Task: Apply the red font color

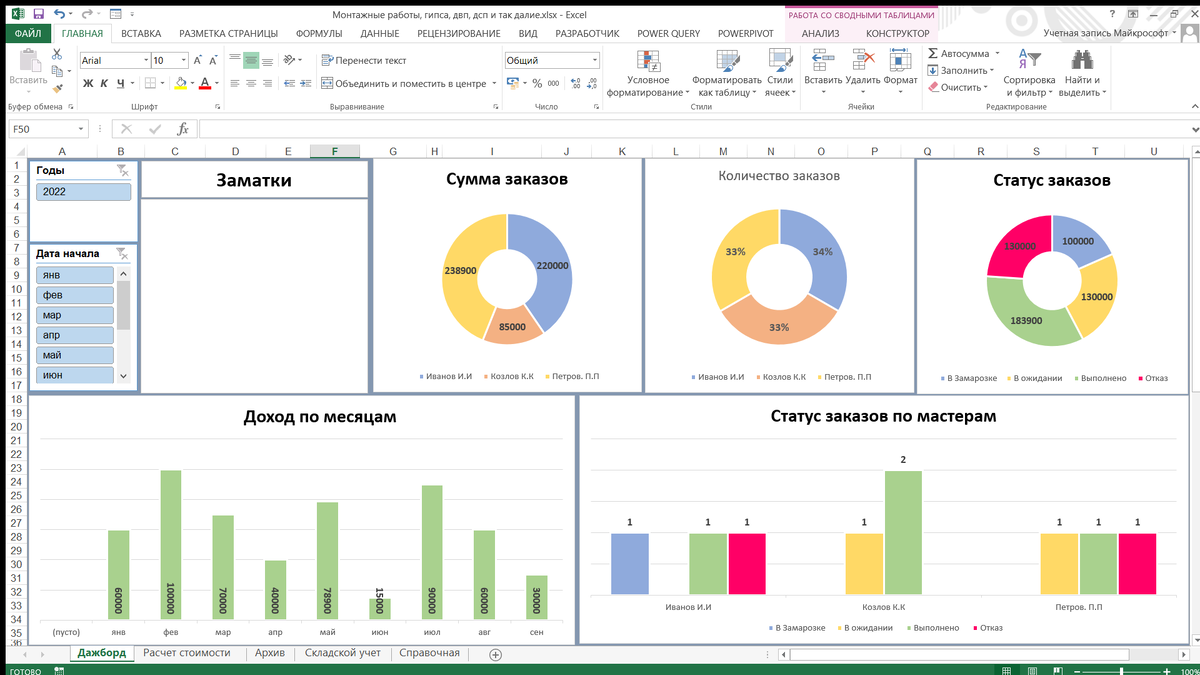Action: point(204,84)
